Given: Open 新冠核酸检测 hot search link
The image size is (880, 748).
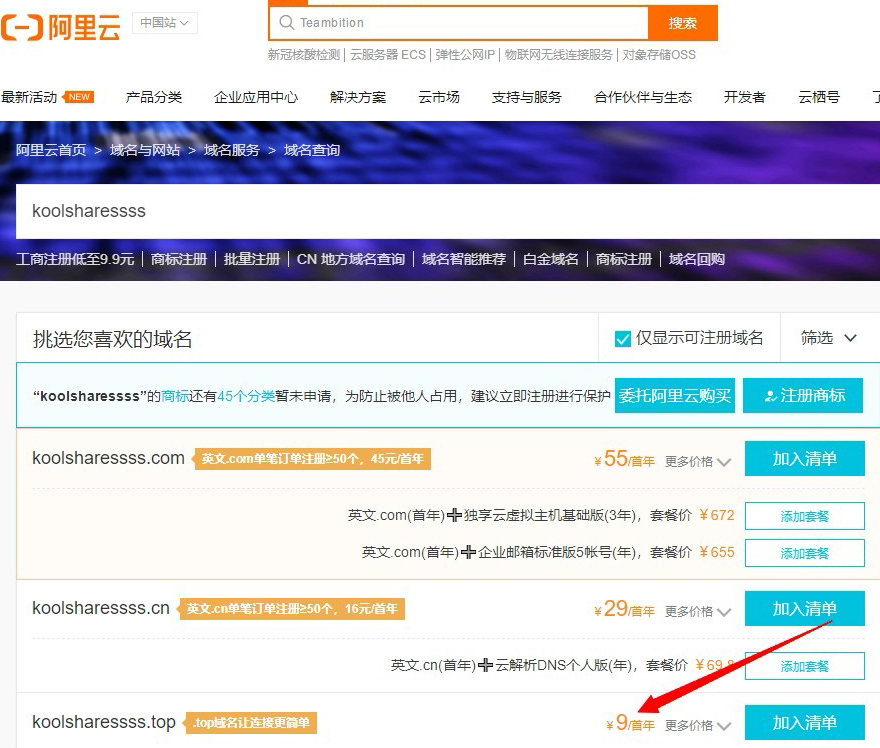Looking at the screenshot, I should (x=304, y=55).
